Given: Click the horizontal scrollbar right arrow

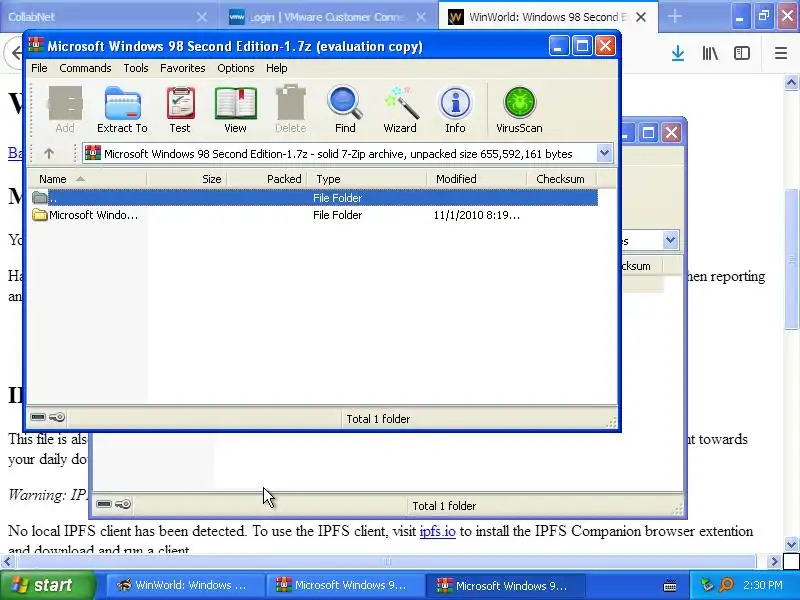Looking at the screenshot, I should coord(774,562).
